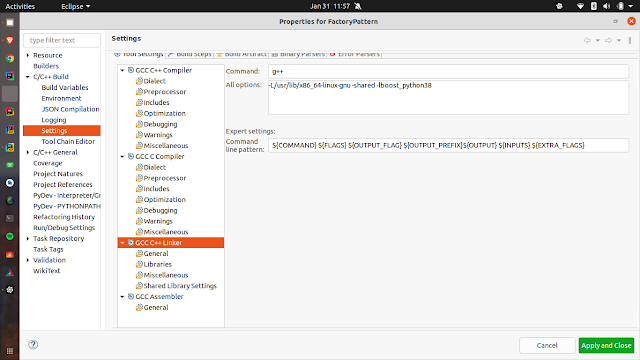The image size is (640, 360).
Task: Collapse the GCC C++ Linker tree node
Action: pos(122,242)
